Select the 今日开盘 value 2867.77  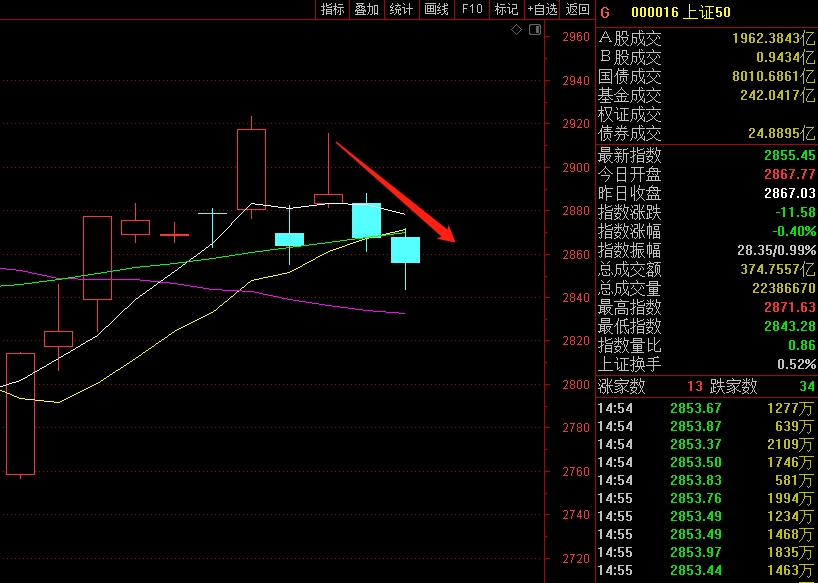tap(790, 174)
